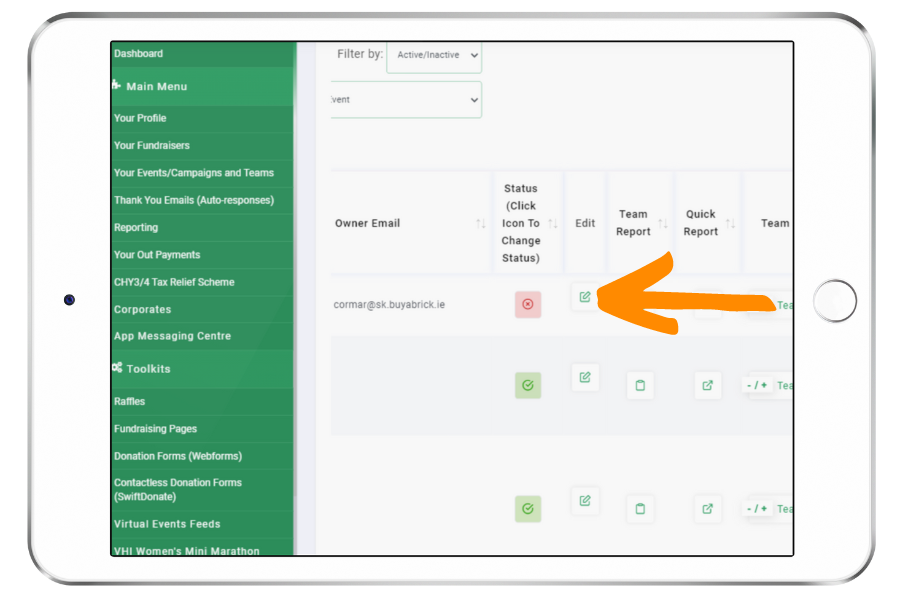The image size is (900, 600).
Task: Toggle the green active status icon in the bottom row
Action: pos(527,509)
